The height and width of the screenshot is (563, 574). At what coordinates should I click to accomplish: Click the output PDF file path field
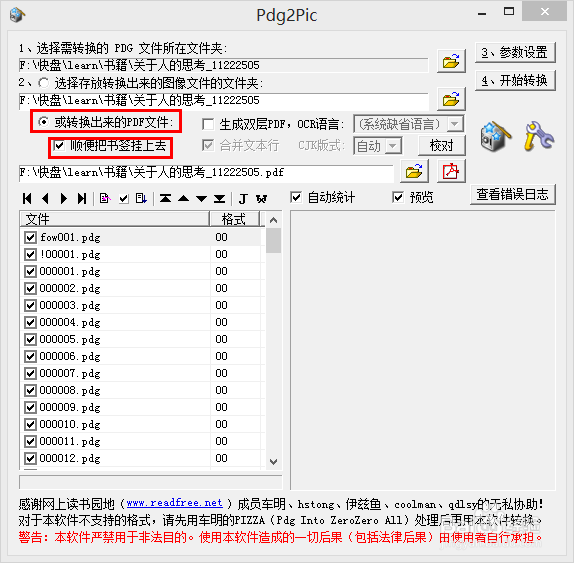[206, 173]
